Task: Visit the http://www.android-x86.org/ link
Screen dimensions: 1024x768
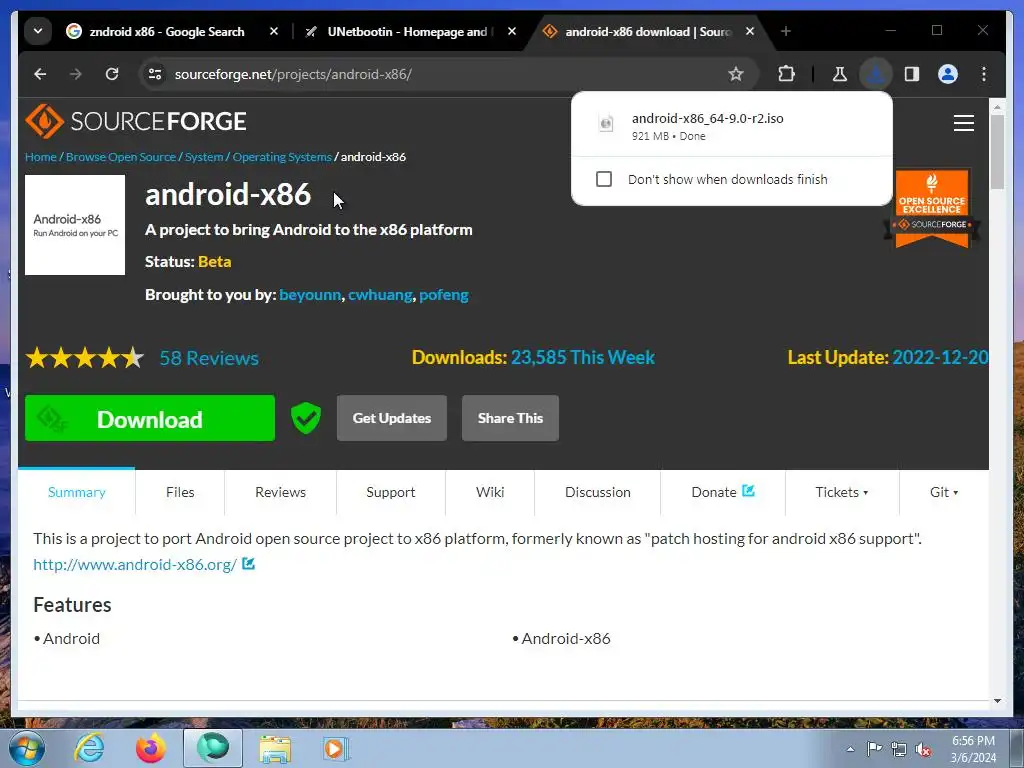Action: (135, 564)
